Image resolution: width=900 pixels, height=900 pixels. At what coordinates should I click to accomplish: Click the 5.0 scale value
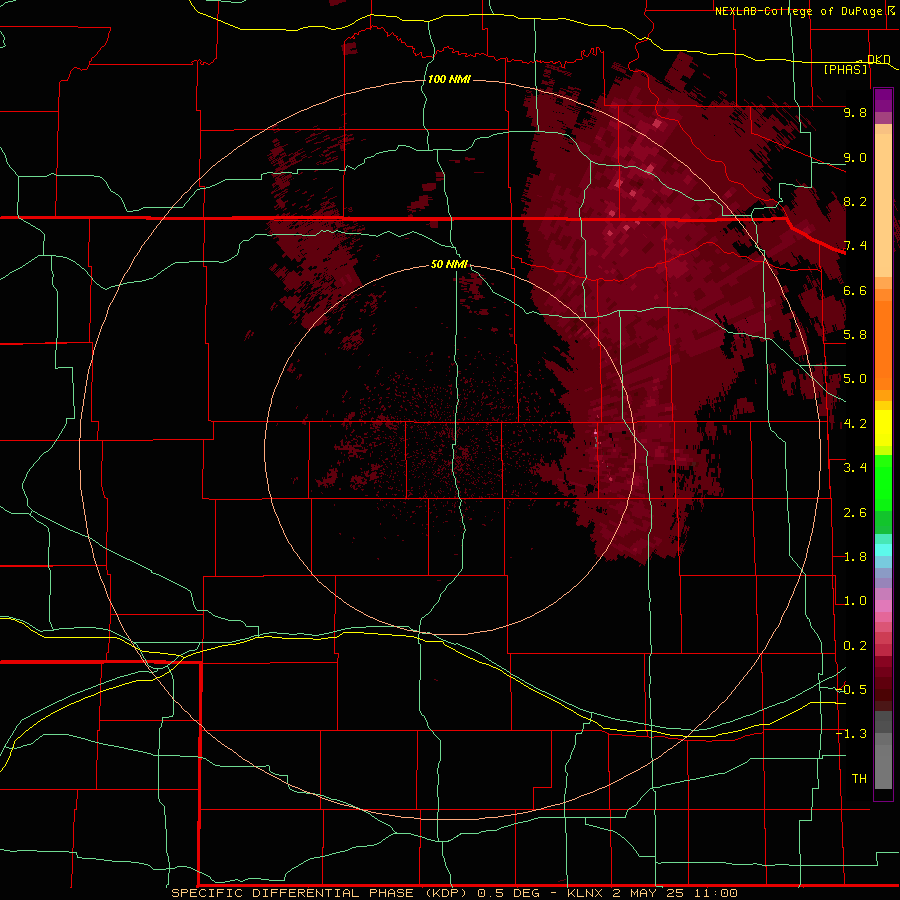pyautogui.click(x=855, y=379)
